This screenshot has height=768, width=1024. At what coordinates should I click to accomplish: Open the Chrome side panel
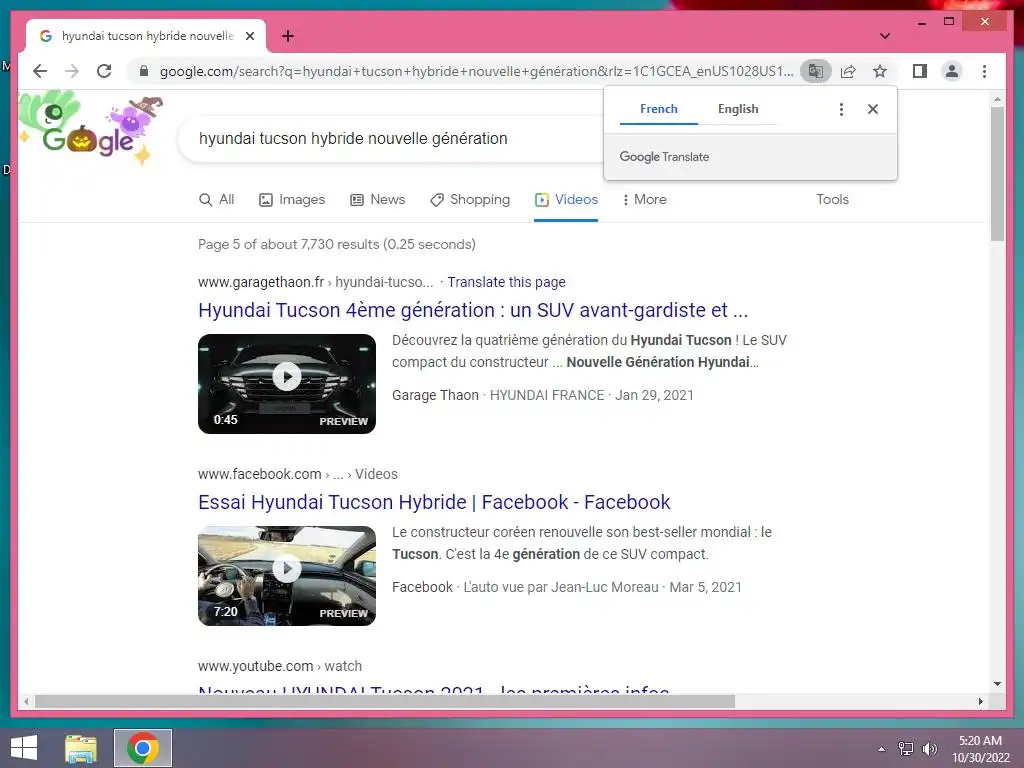[920, 71]
